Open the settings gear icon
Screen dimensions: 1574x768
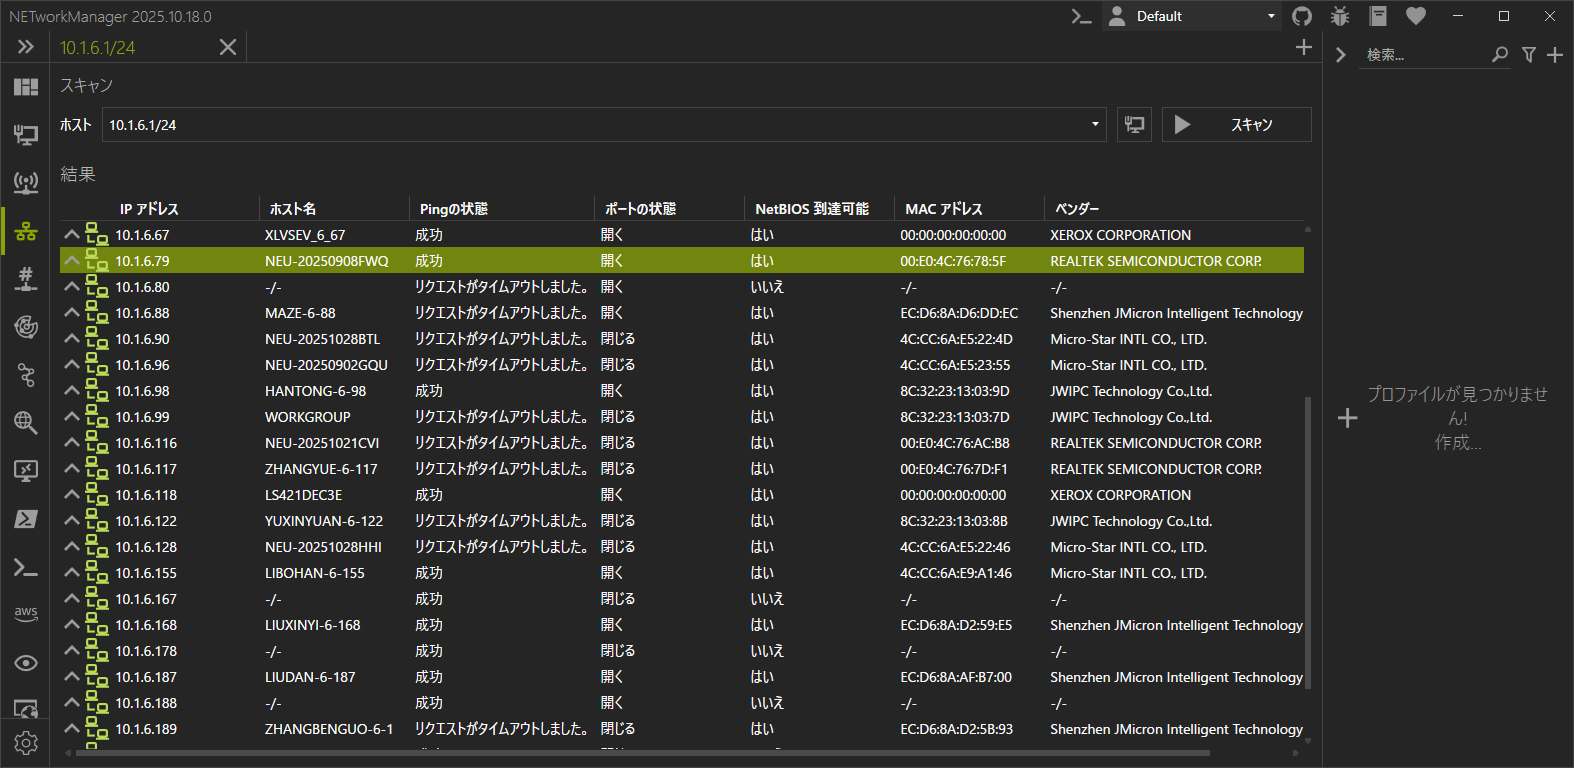(26, 743)
